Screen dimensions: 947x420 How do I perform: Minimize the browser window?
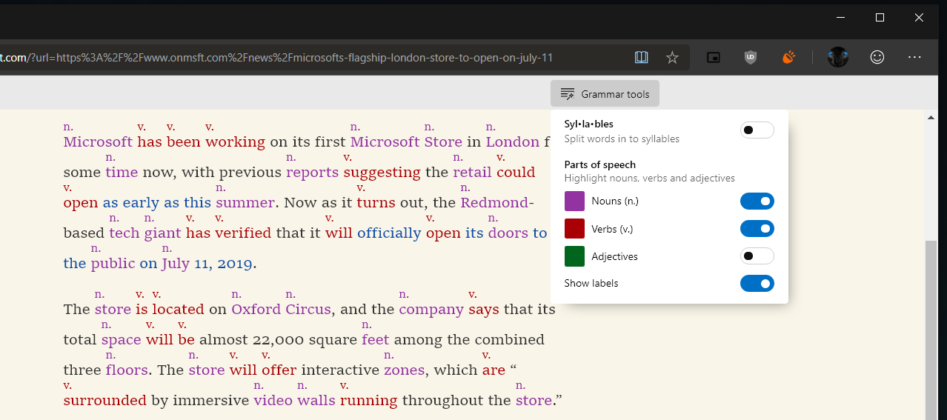(840, 18)
